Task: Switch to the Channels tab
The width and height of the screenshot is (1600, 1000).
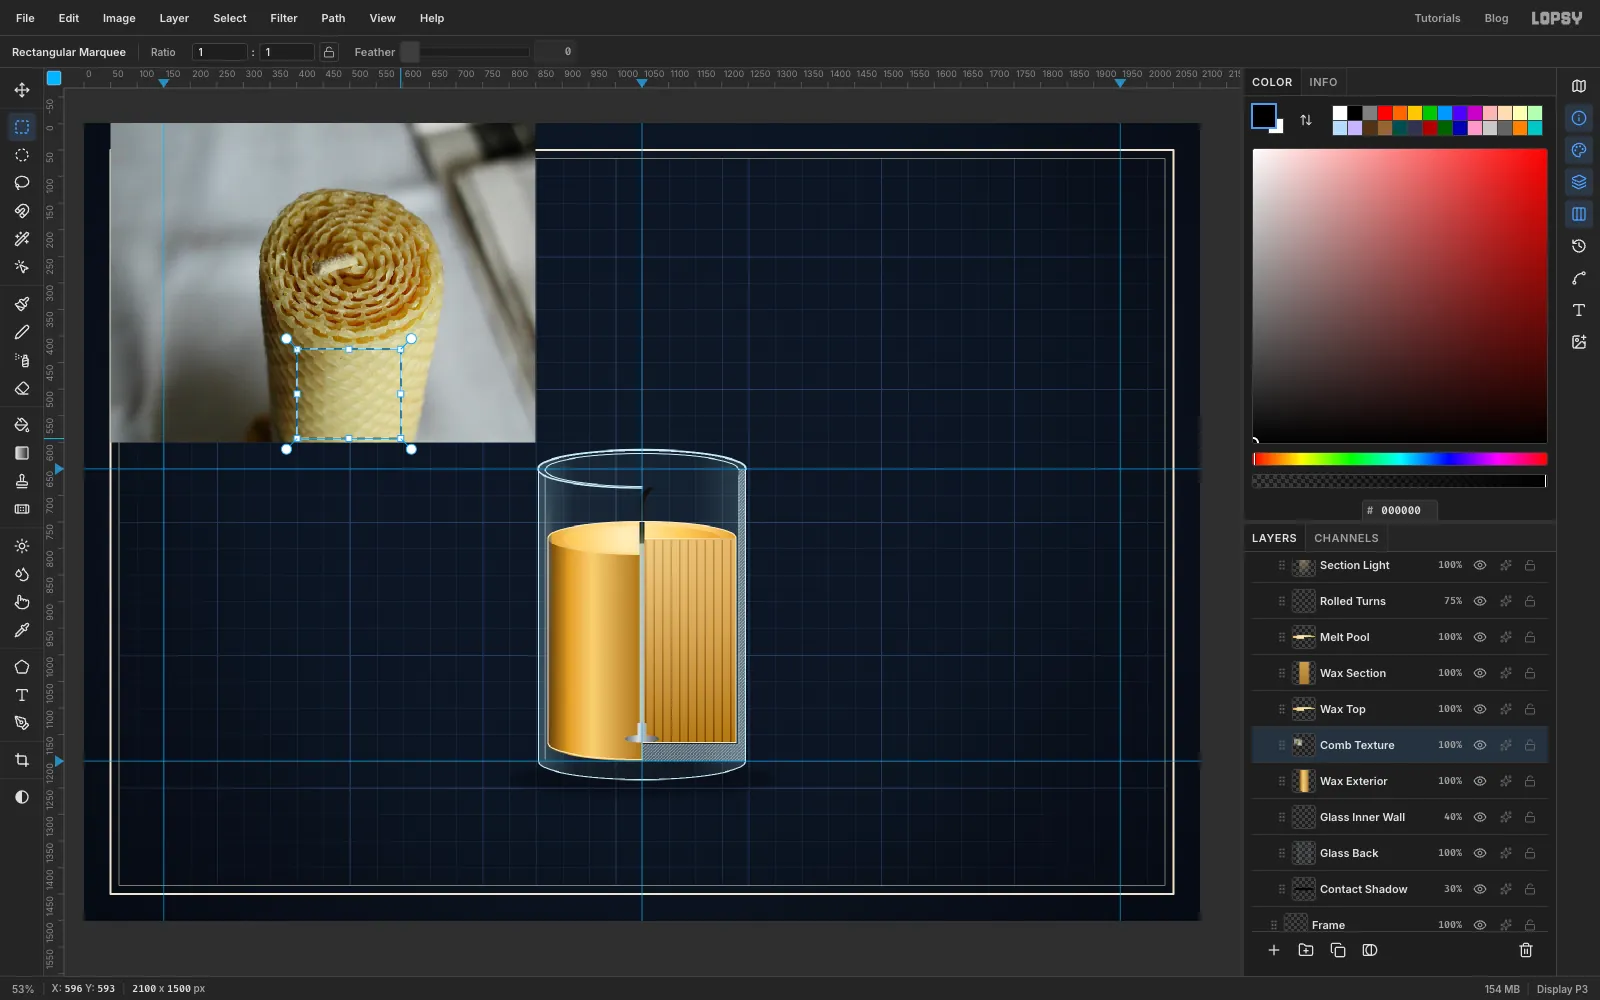Action: (1346, 538)
